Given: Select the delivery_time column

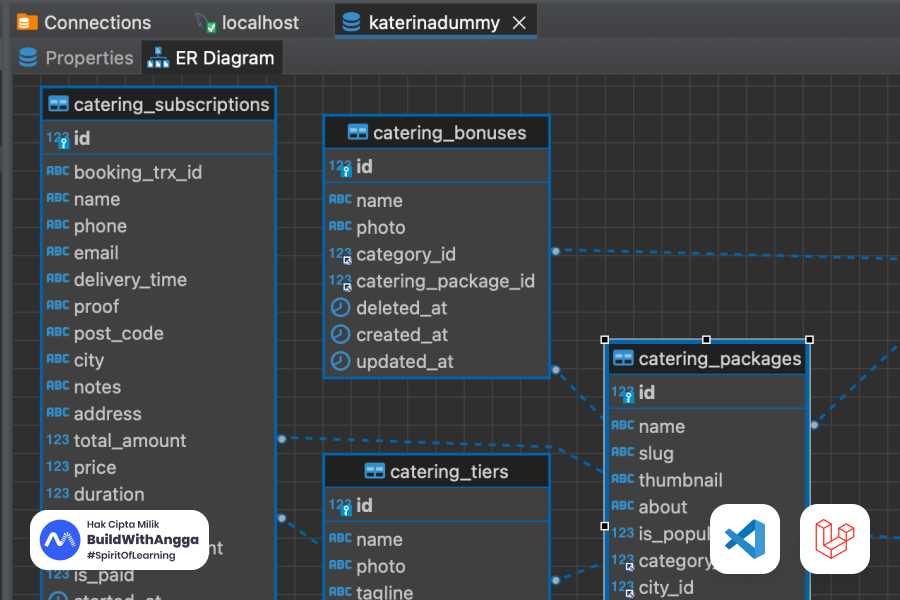Looking at the screenshot, I should click(x=129, y=280).
